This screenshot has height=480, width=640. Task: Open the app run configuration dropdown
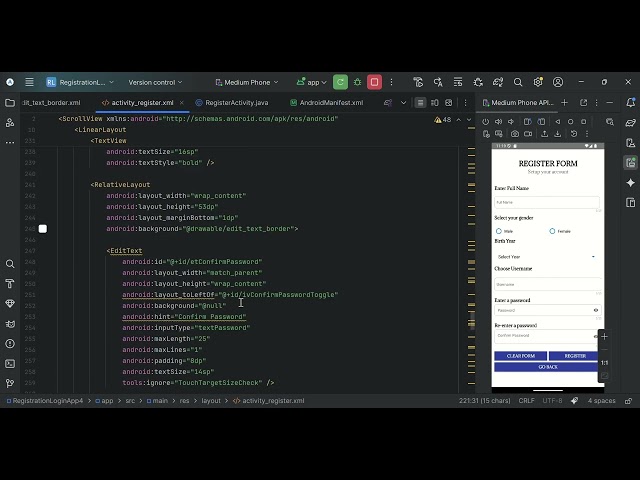tap(312, 82)
